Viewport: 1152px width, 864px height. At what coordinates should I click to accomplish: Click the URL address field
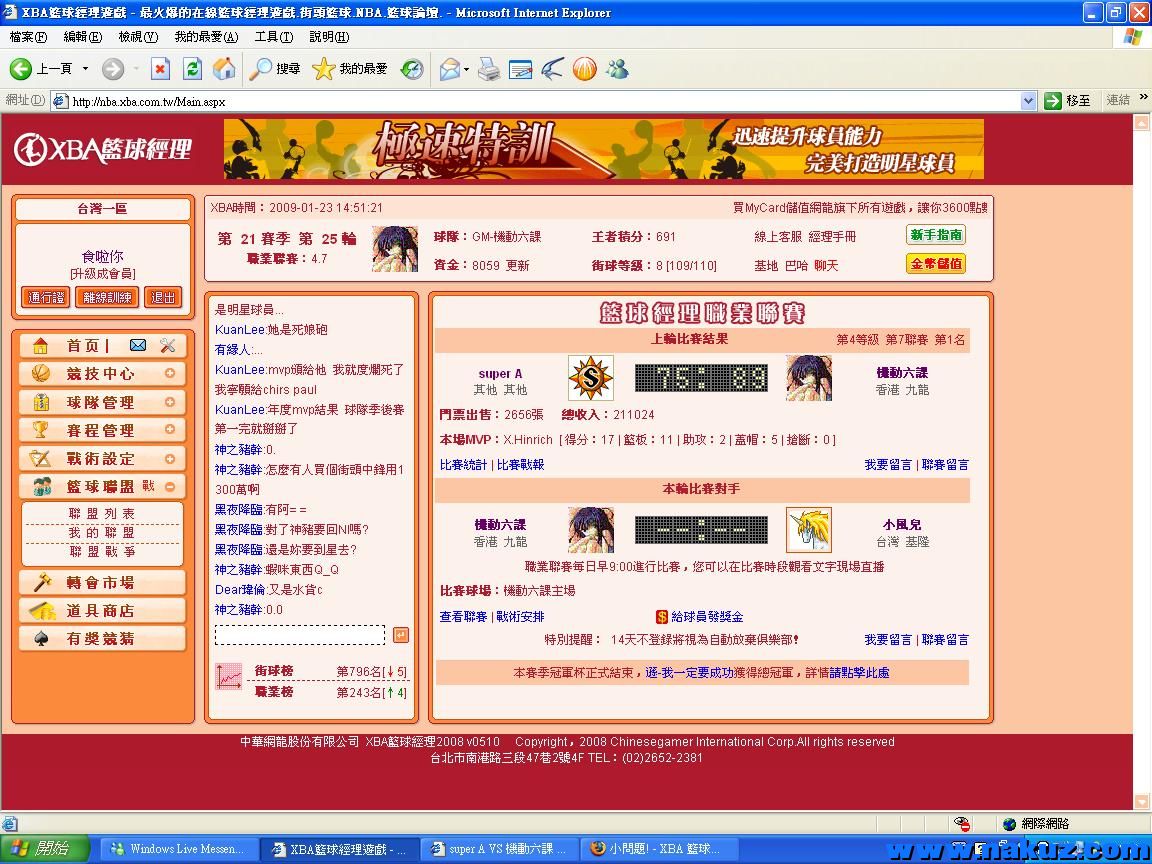tap(545, 101)
